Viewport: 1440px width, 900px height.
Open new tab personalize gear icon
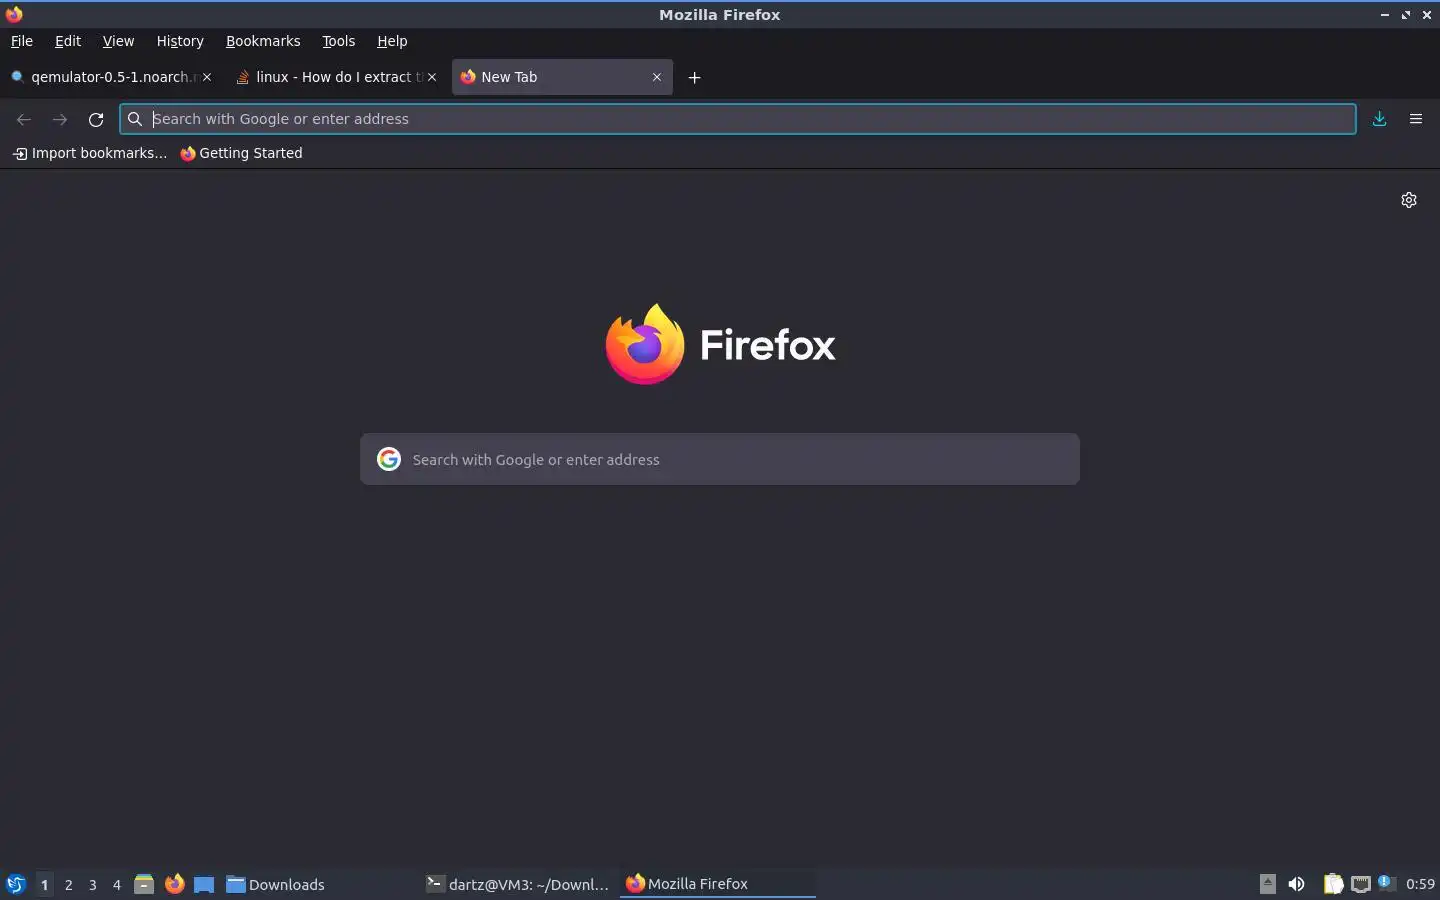click(1409, 200)
